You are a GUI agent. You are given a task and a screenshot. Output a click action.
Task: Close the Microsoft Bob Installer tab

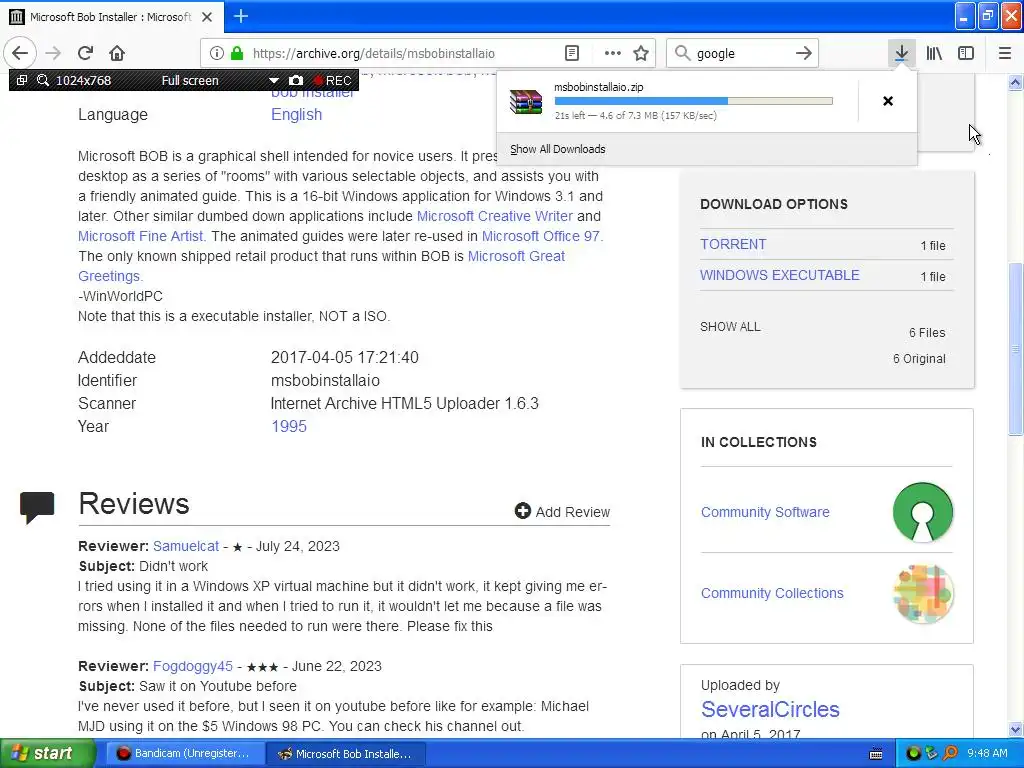(207, 17)
